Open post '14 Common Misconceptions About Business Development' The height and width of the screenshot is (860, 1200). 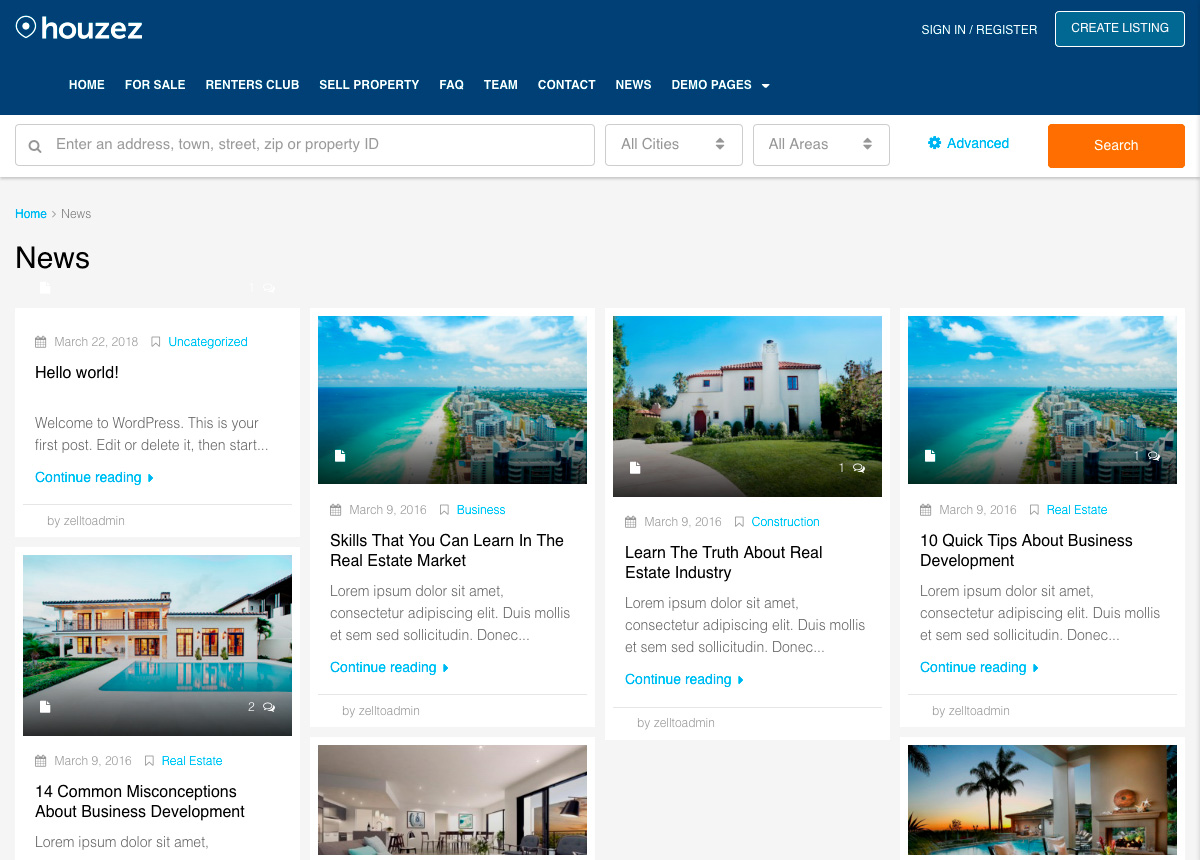pyautogui.click(x=140, y=801)
